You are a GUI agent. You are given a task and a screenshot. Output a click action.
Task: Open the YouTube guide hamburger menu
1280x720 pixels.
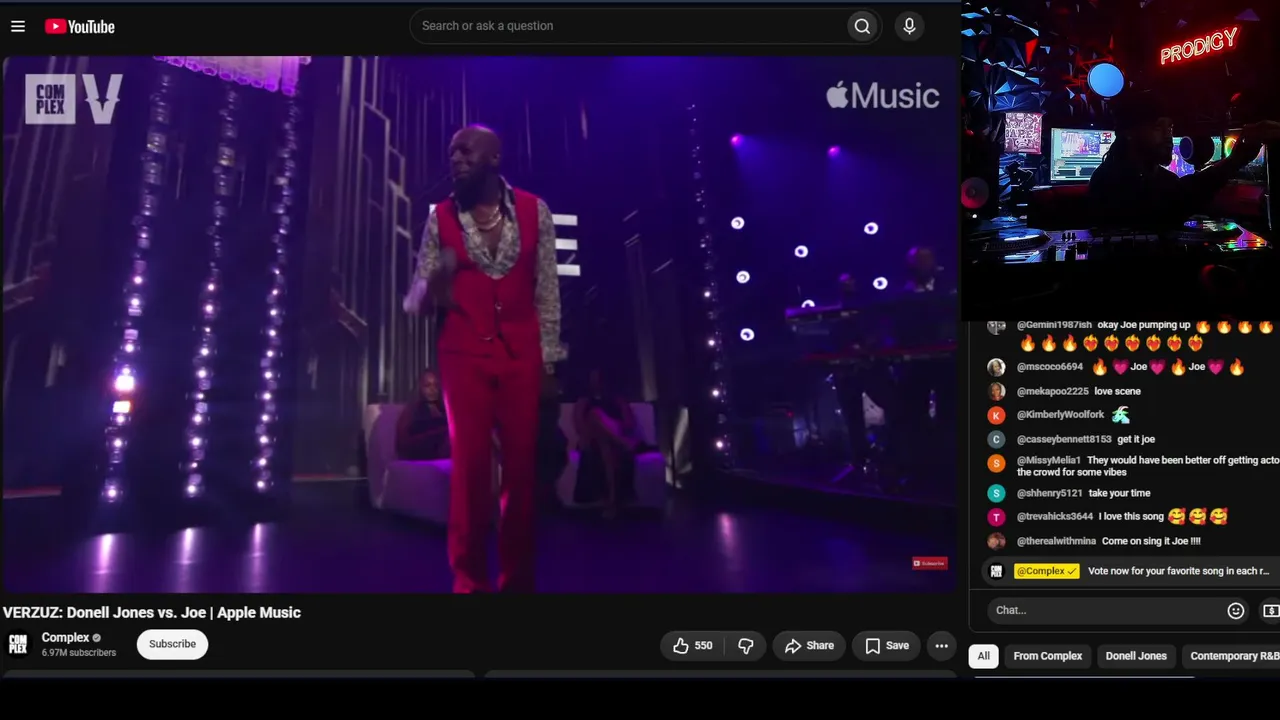[18, 26]
